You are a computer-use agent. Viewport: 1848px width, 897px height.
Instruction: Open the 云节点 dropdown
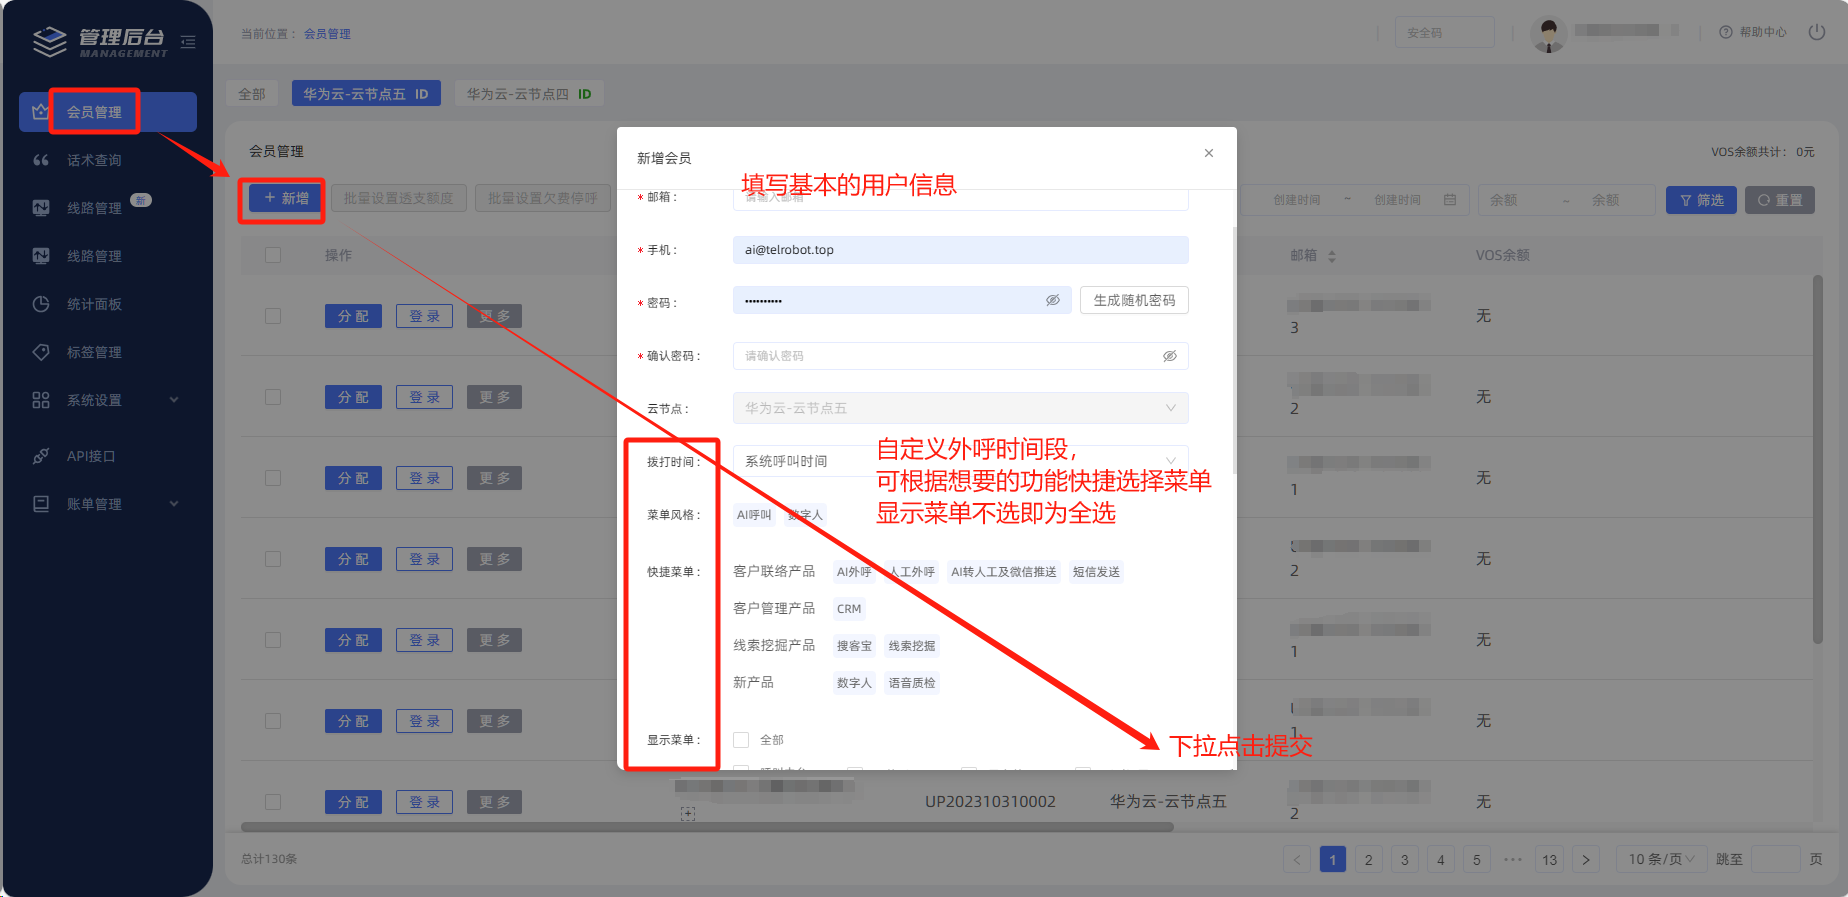coord(960,408)
